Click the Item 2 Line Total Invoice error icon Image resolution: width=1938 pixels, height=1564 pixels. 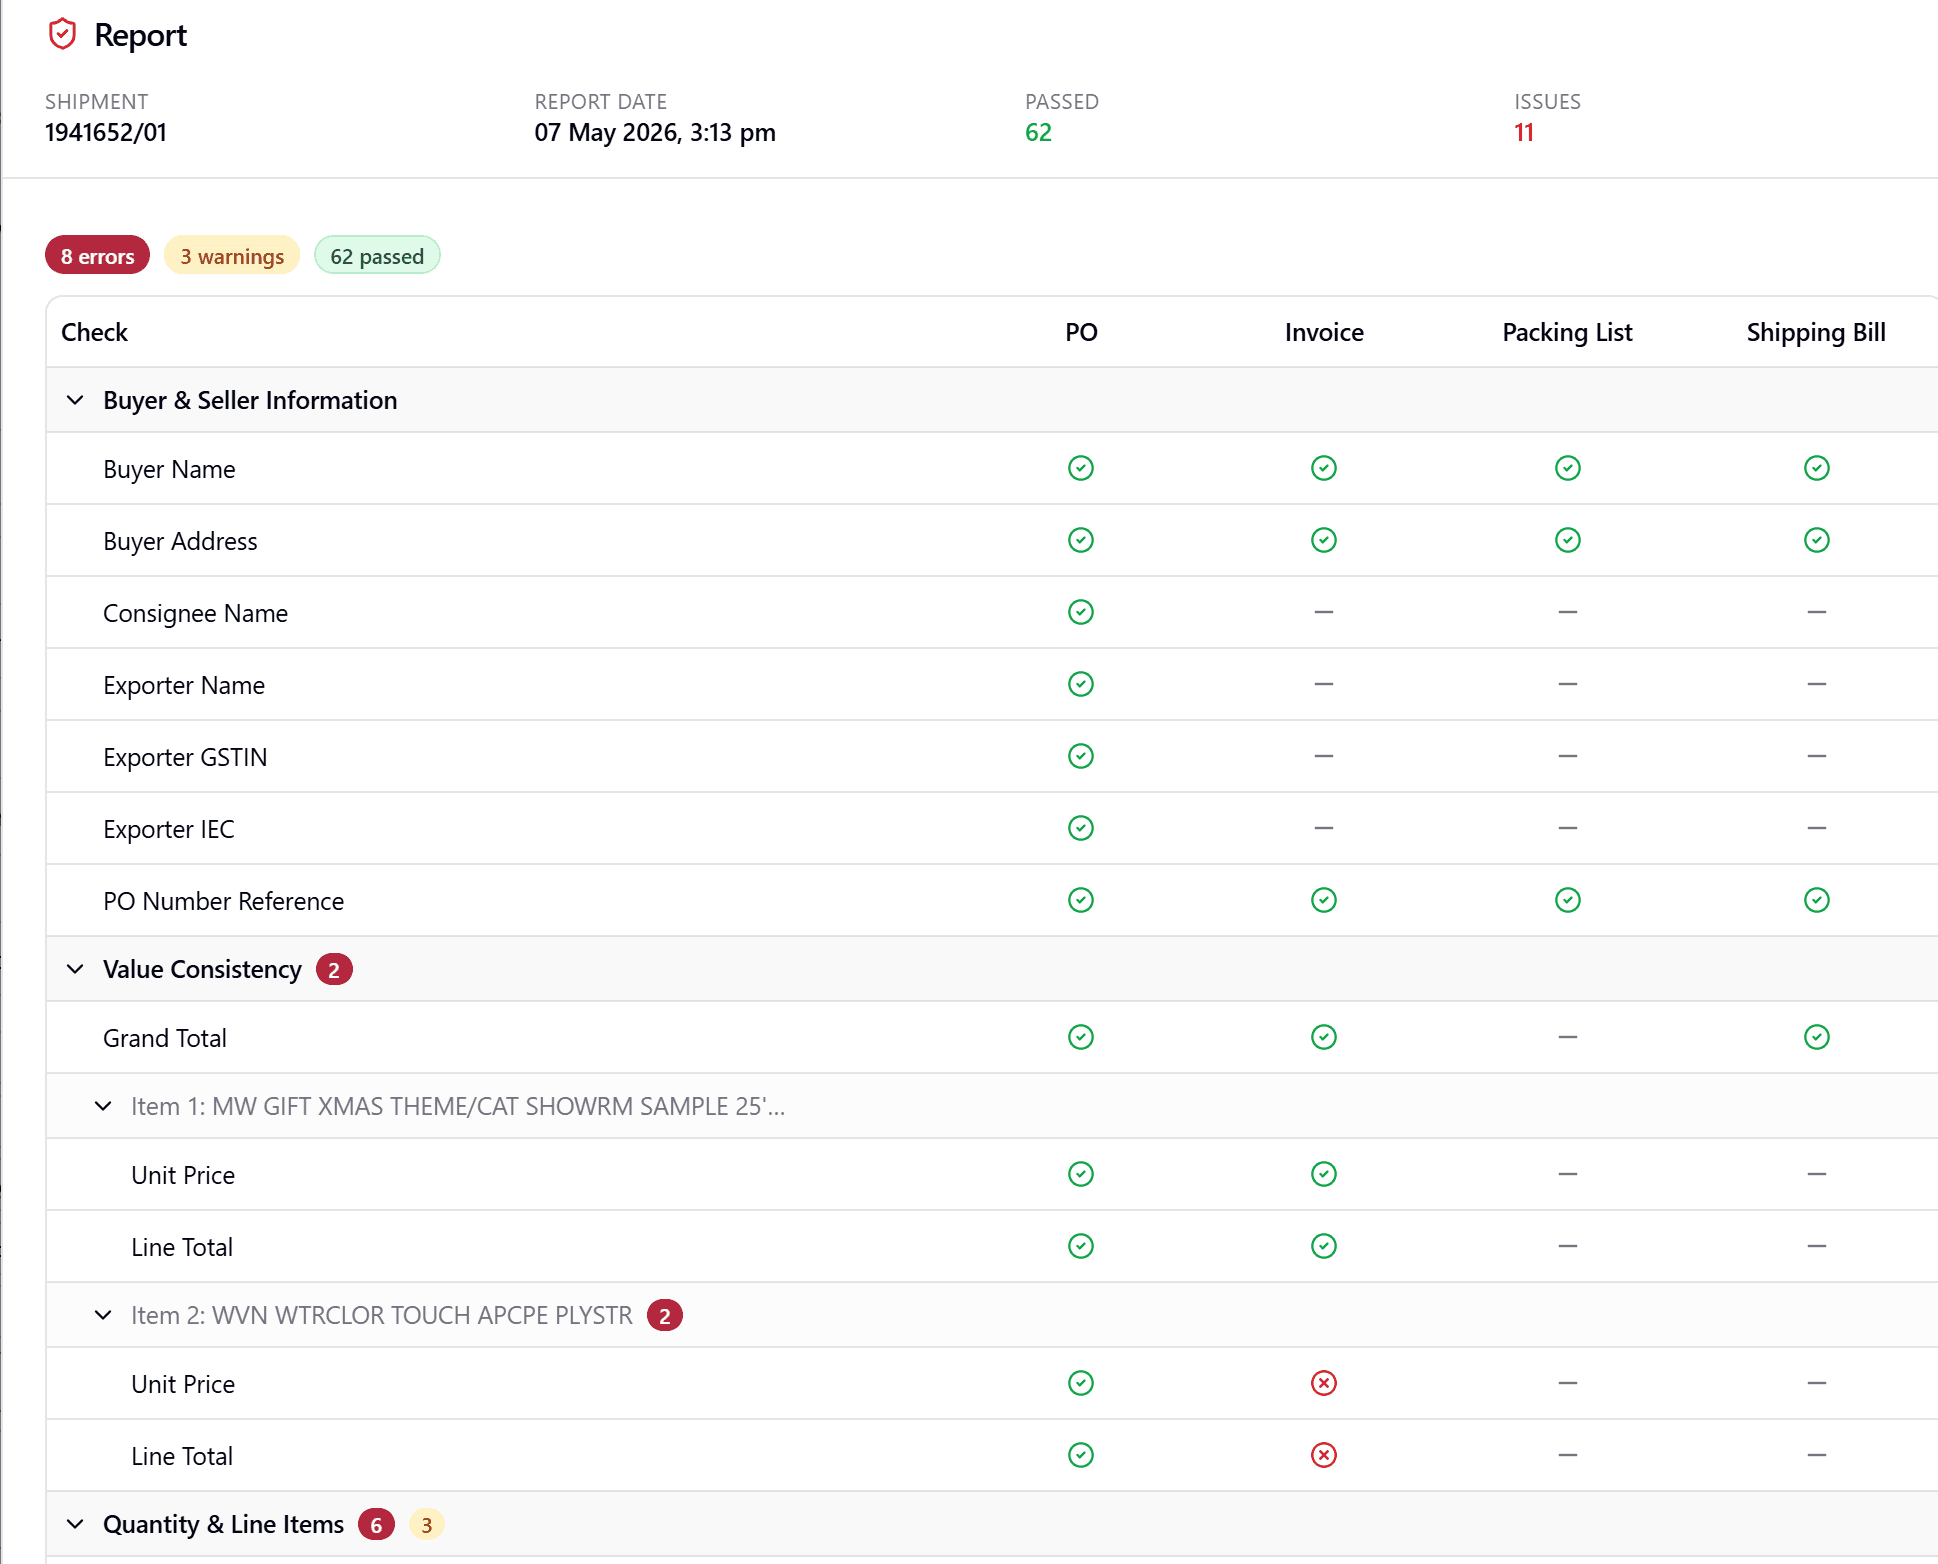click(1324, 1455)
